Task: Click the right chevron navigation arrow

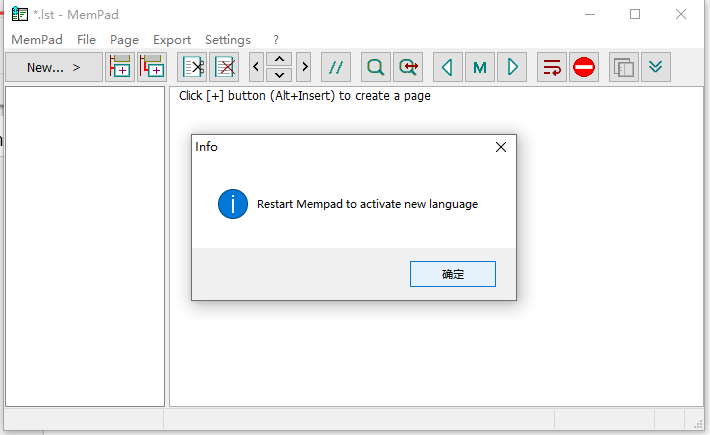Action: [304, 67]
